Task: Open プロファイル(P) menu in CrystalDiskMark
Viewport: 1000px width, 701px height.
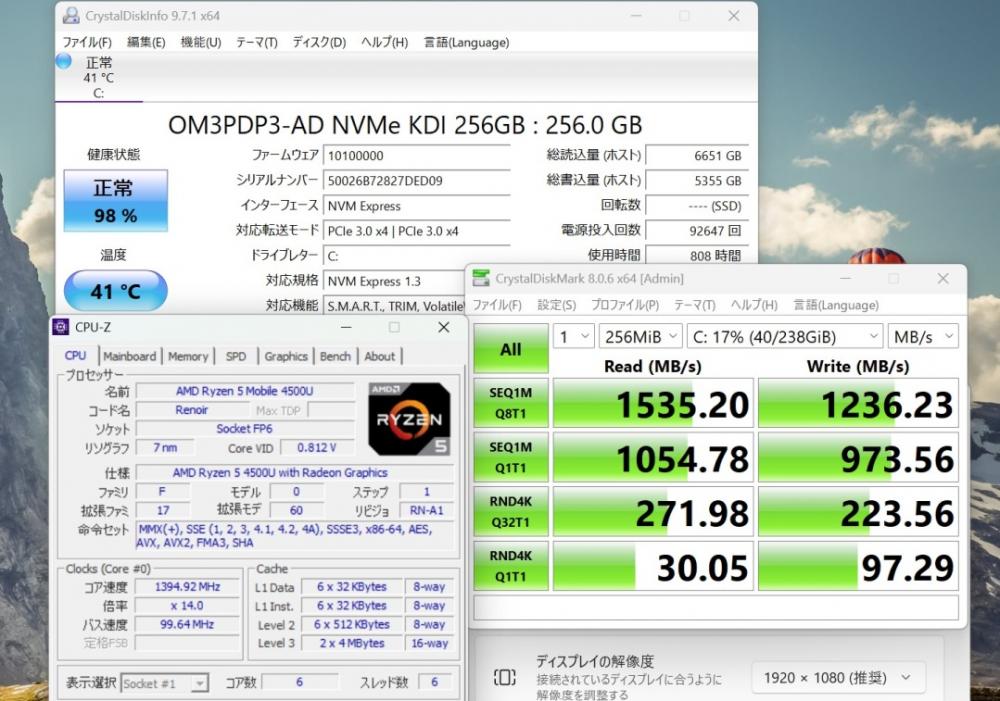Action: click(625, 306)
